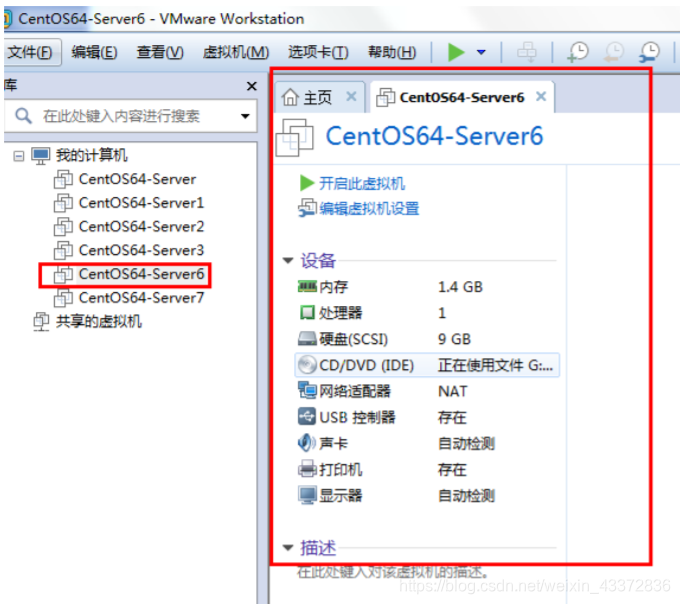680x604 pixels.
Task: Open the 处理器 processor device row
Action: tap(427, 313)
